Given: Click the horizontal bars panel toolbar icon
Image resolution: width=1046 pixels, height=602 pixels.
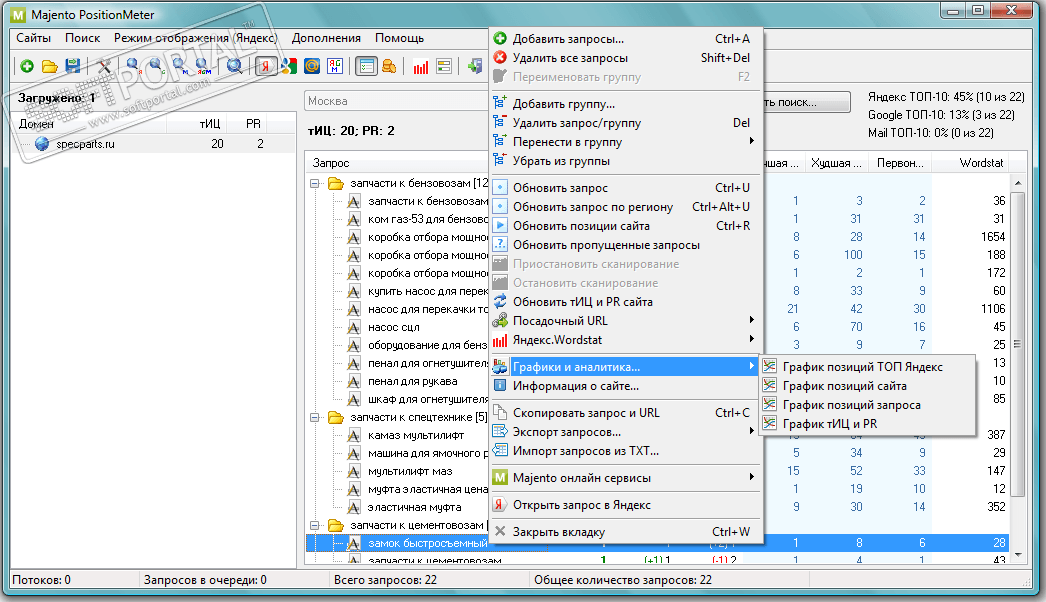Looking at the screenshot, I should pyautogui.click(x=444, y=66).
